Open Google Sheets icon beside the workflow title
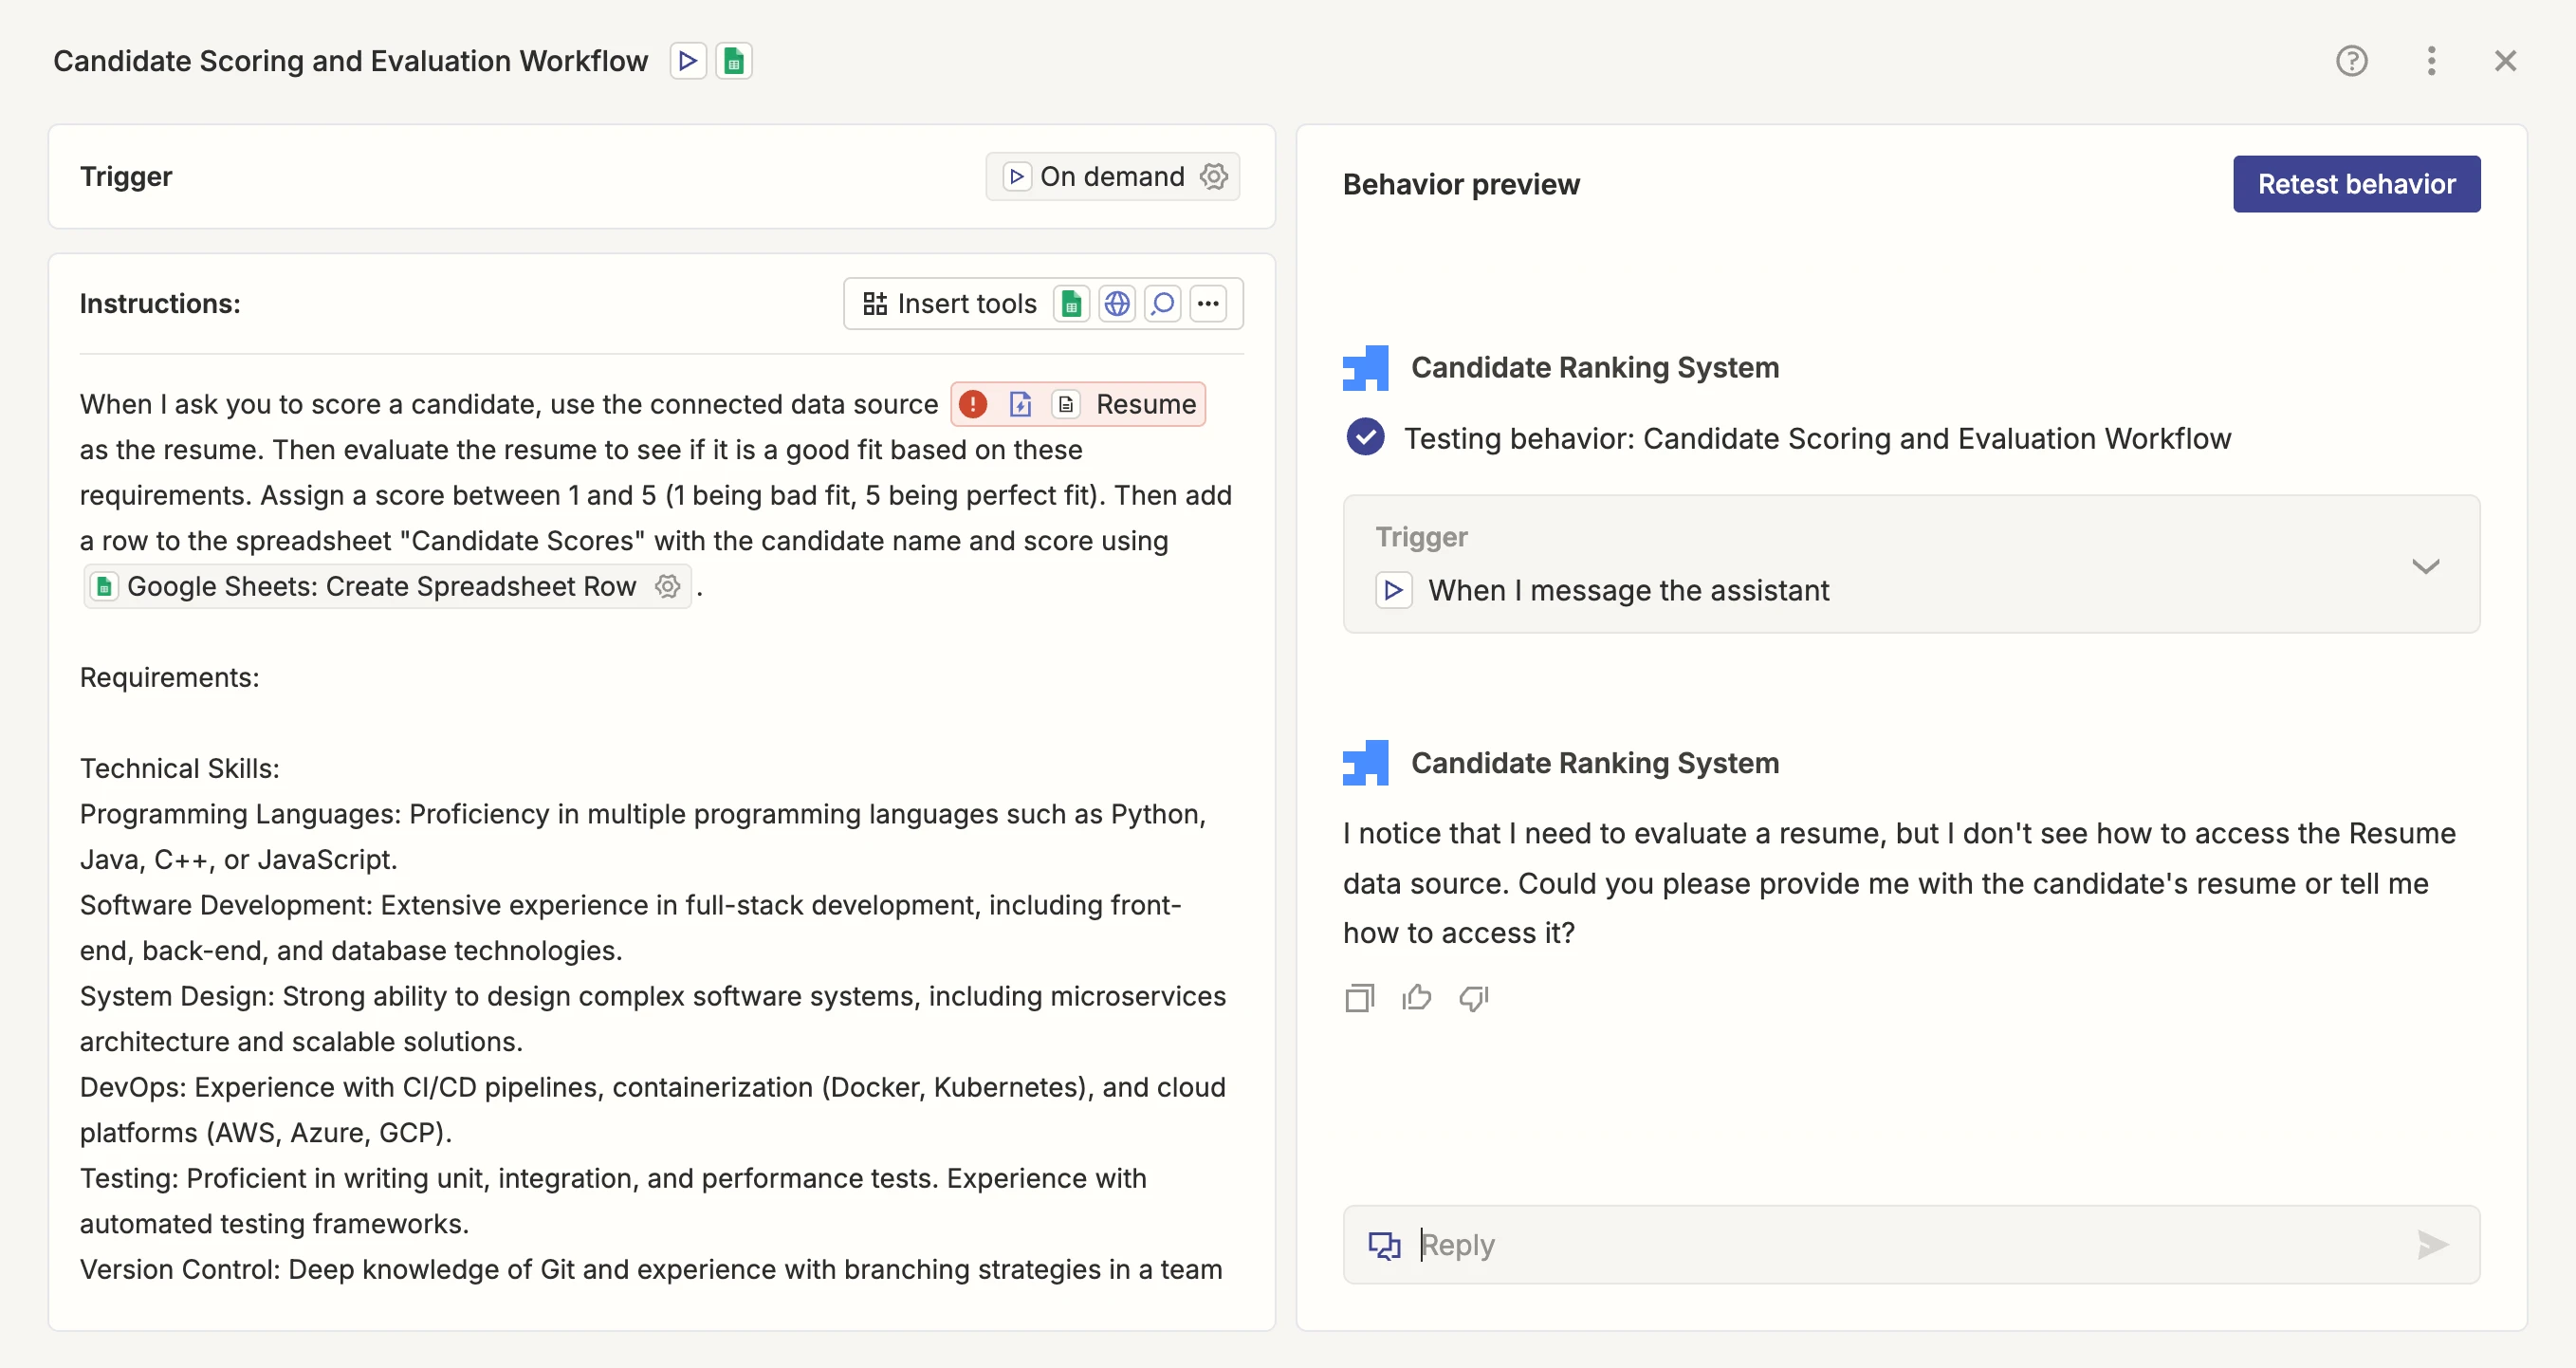Viewport: 2576px width, 1368px height. pos(735,60)
